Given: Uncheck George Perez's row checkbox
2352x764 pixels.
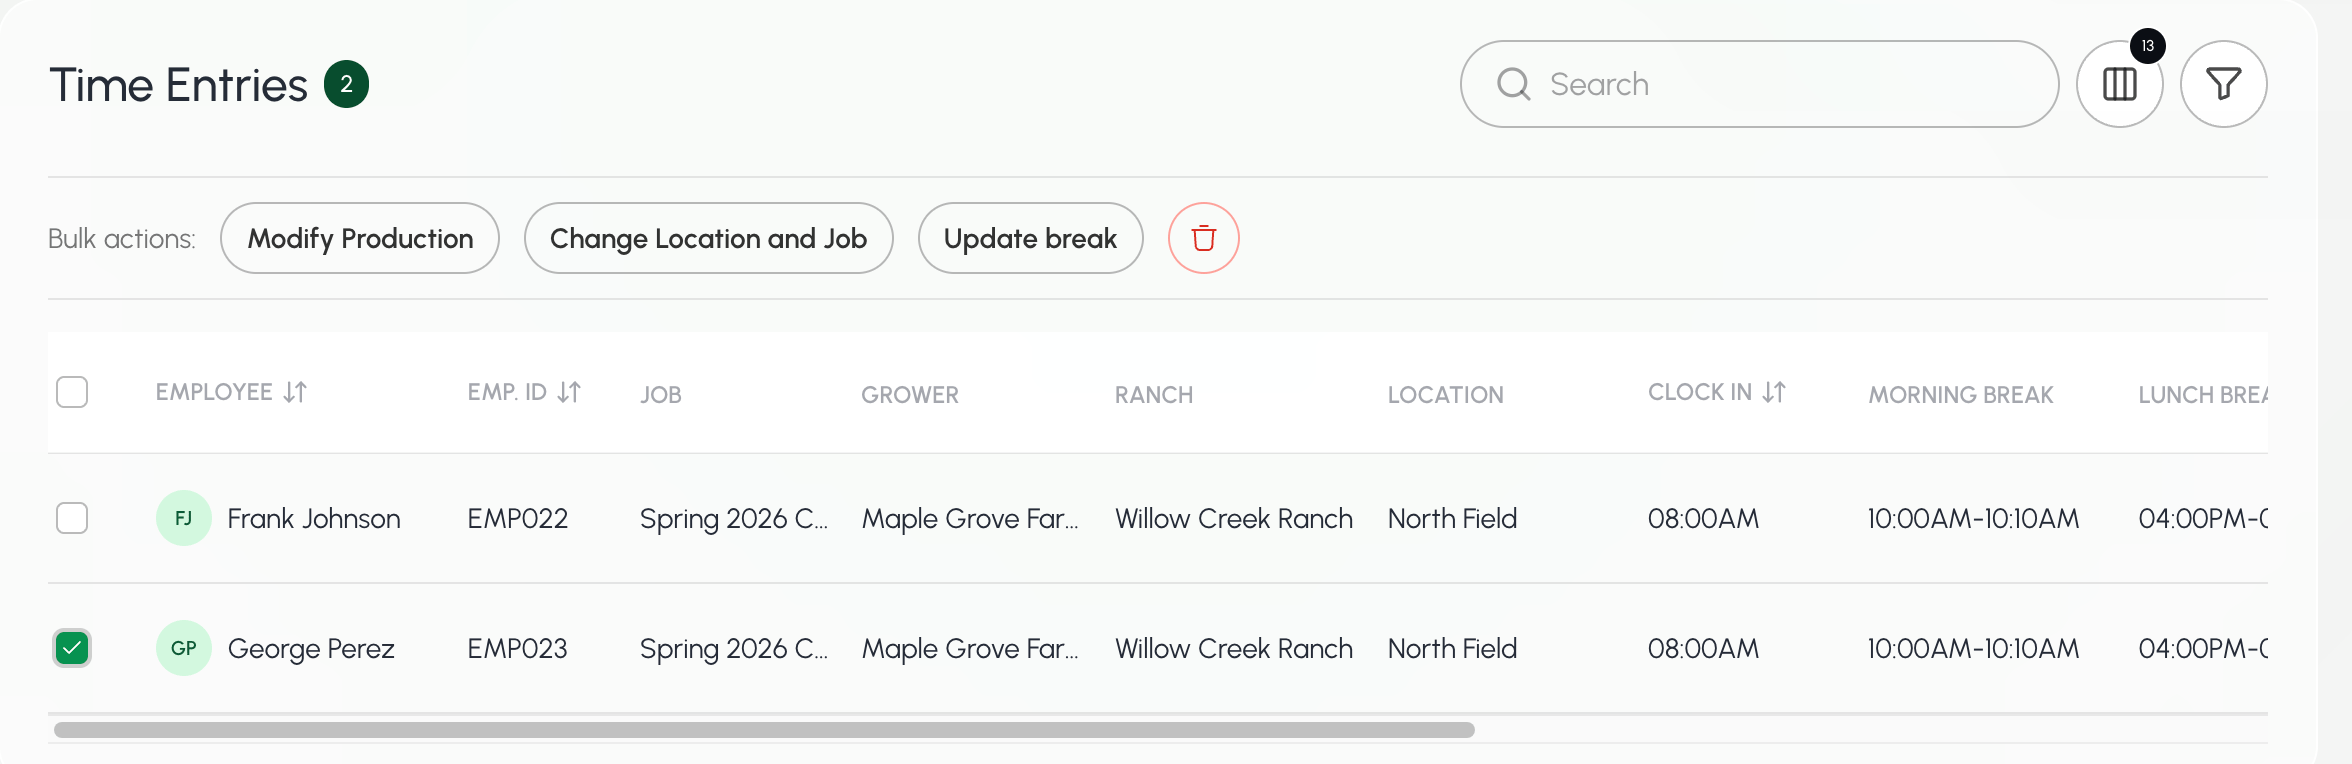Looking at the screenshot, I should coord(72,648).
